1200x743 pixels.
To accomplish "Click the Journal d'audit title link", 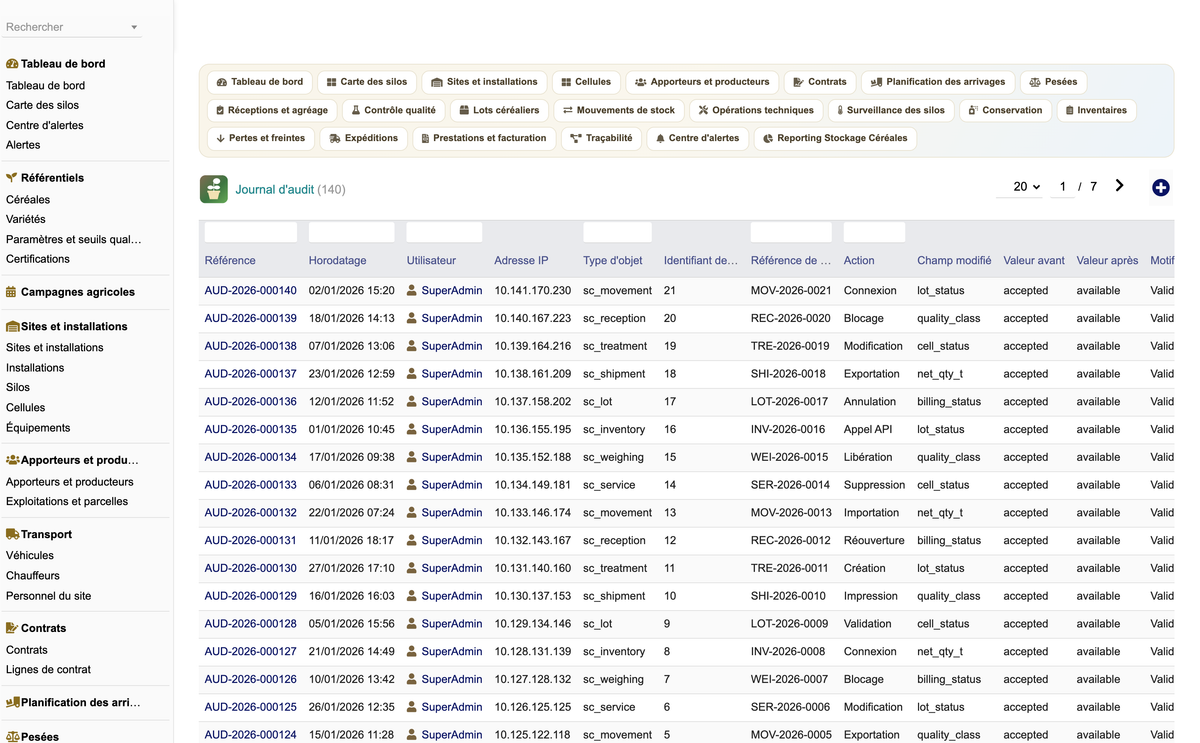I will point(275,189).
